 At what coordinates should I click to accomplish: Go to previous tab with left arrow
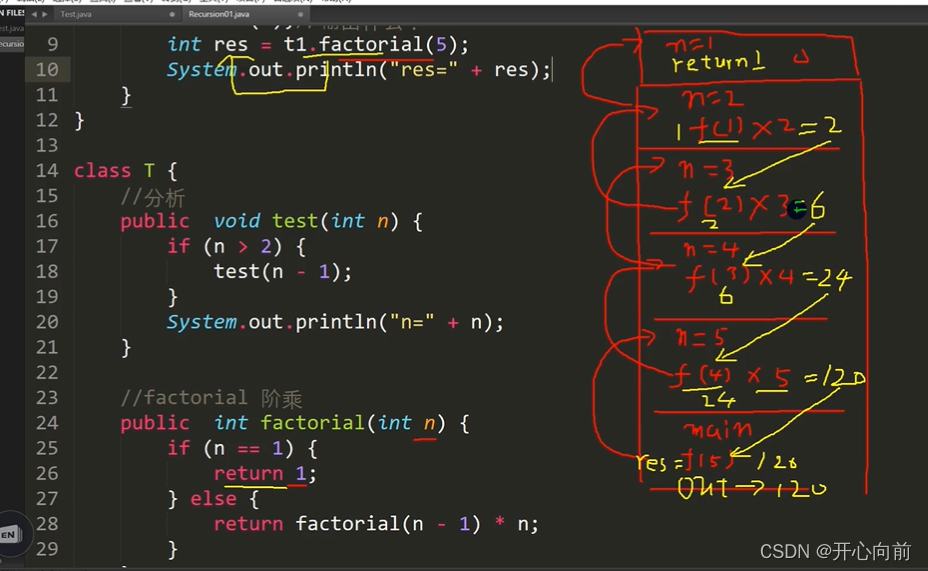(x=34, y=14)
